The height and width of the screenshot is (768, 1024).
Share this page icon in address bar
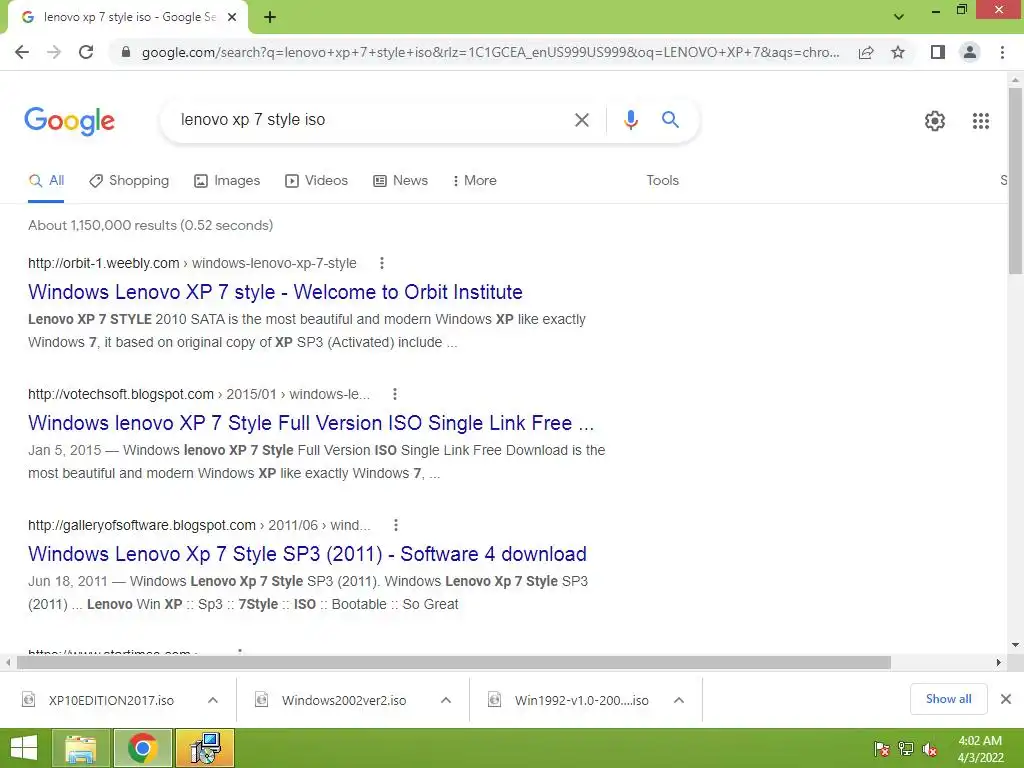click(866, 52)
